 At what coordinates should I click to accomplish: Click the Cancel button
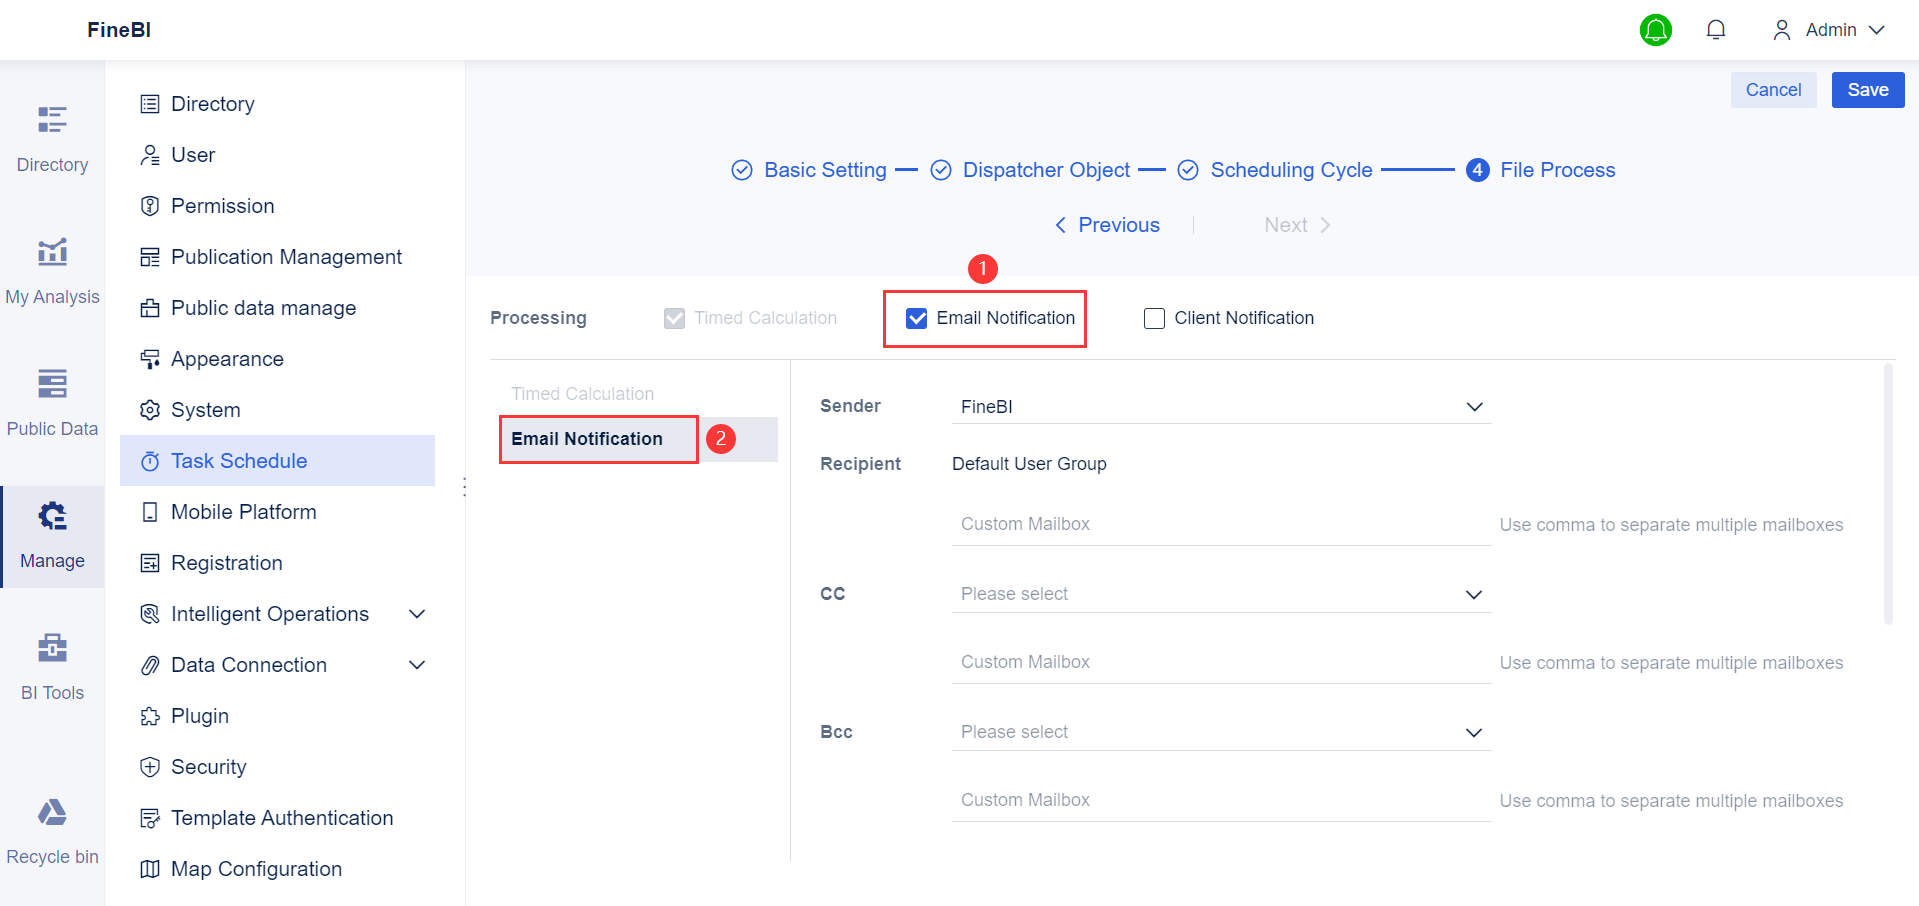(x=1773, y=90)
